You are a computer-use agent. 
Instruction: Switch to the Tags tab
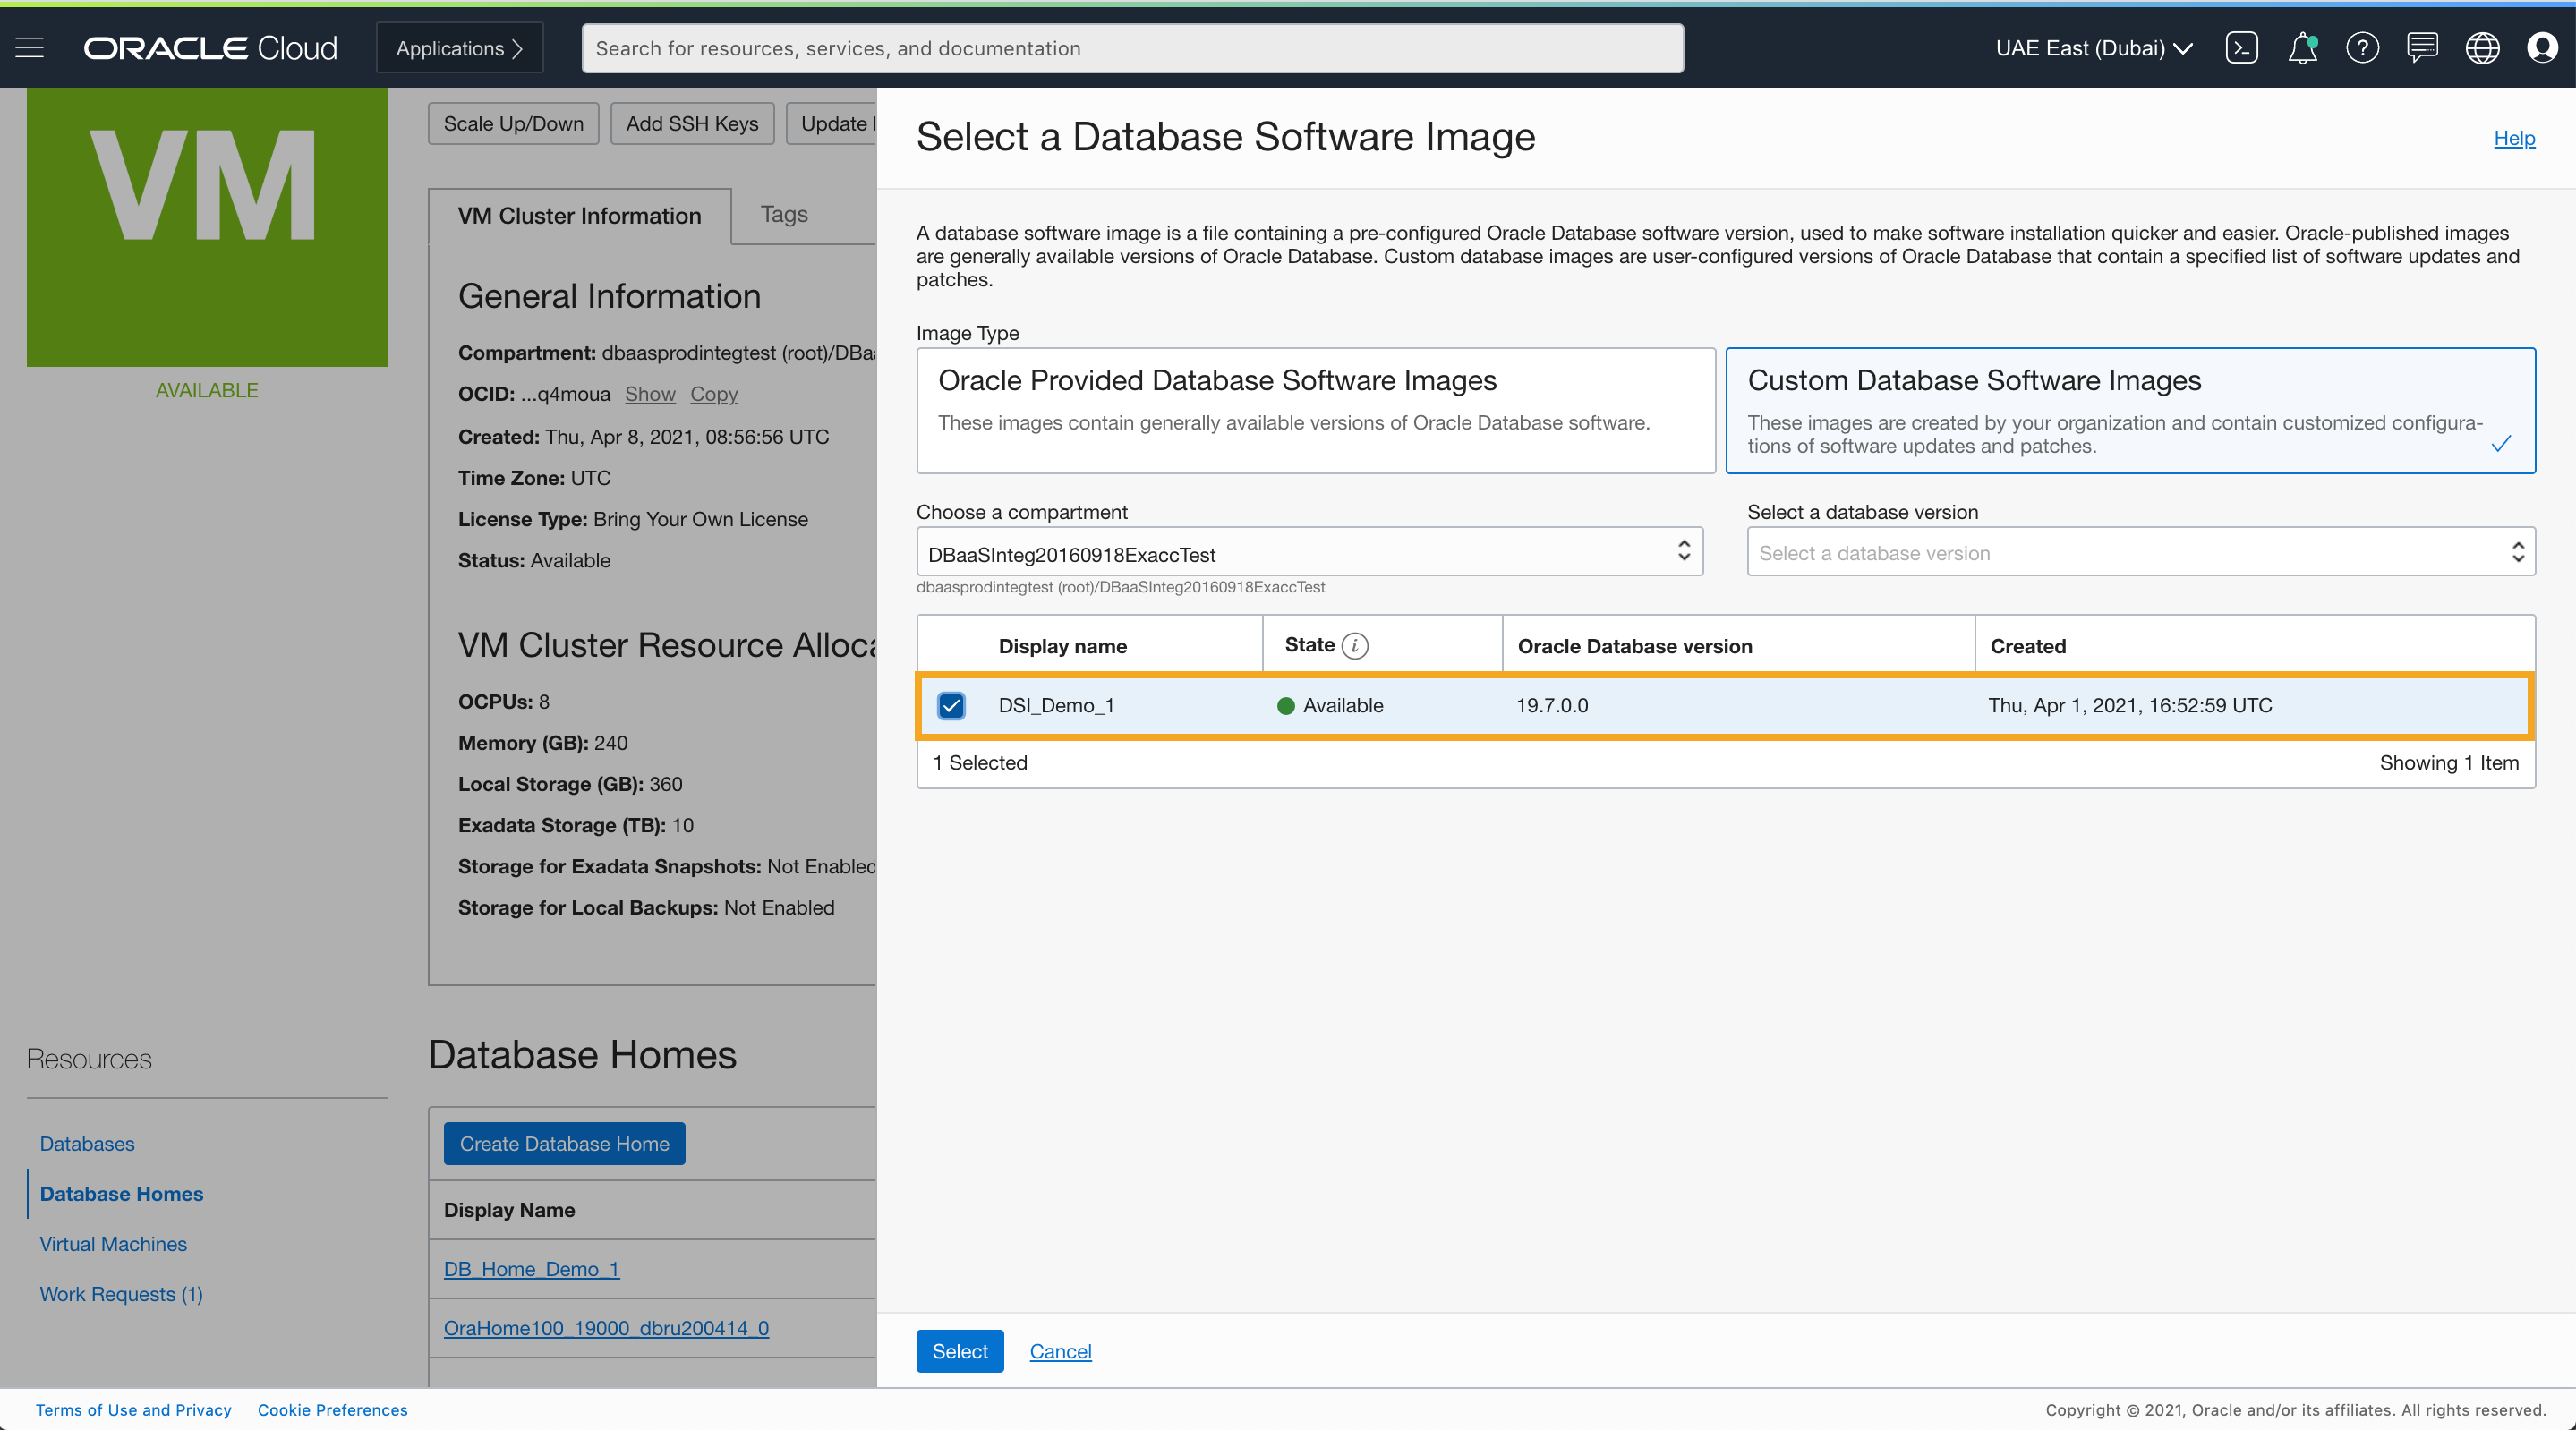coord(784,214)
